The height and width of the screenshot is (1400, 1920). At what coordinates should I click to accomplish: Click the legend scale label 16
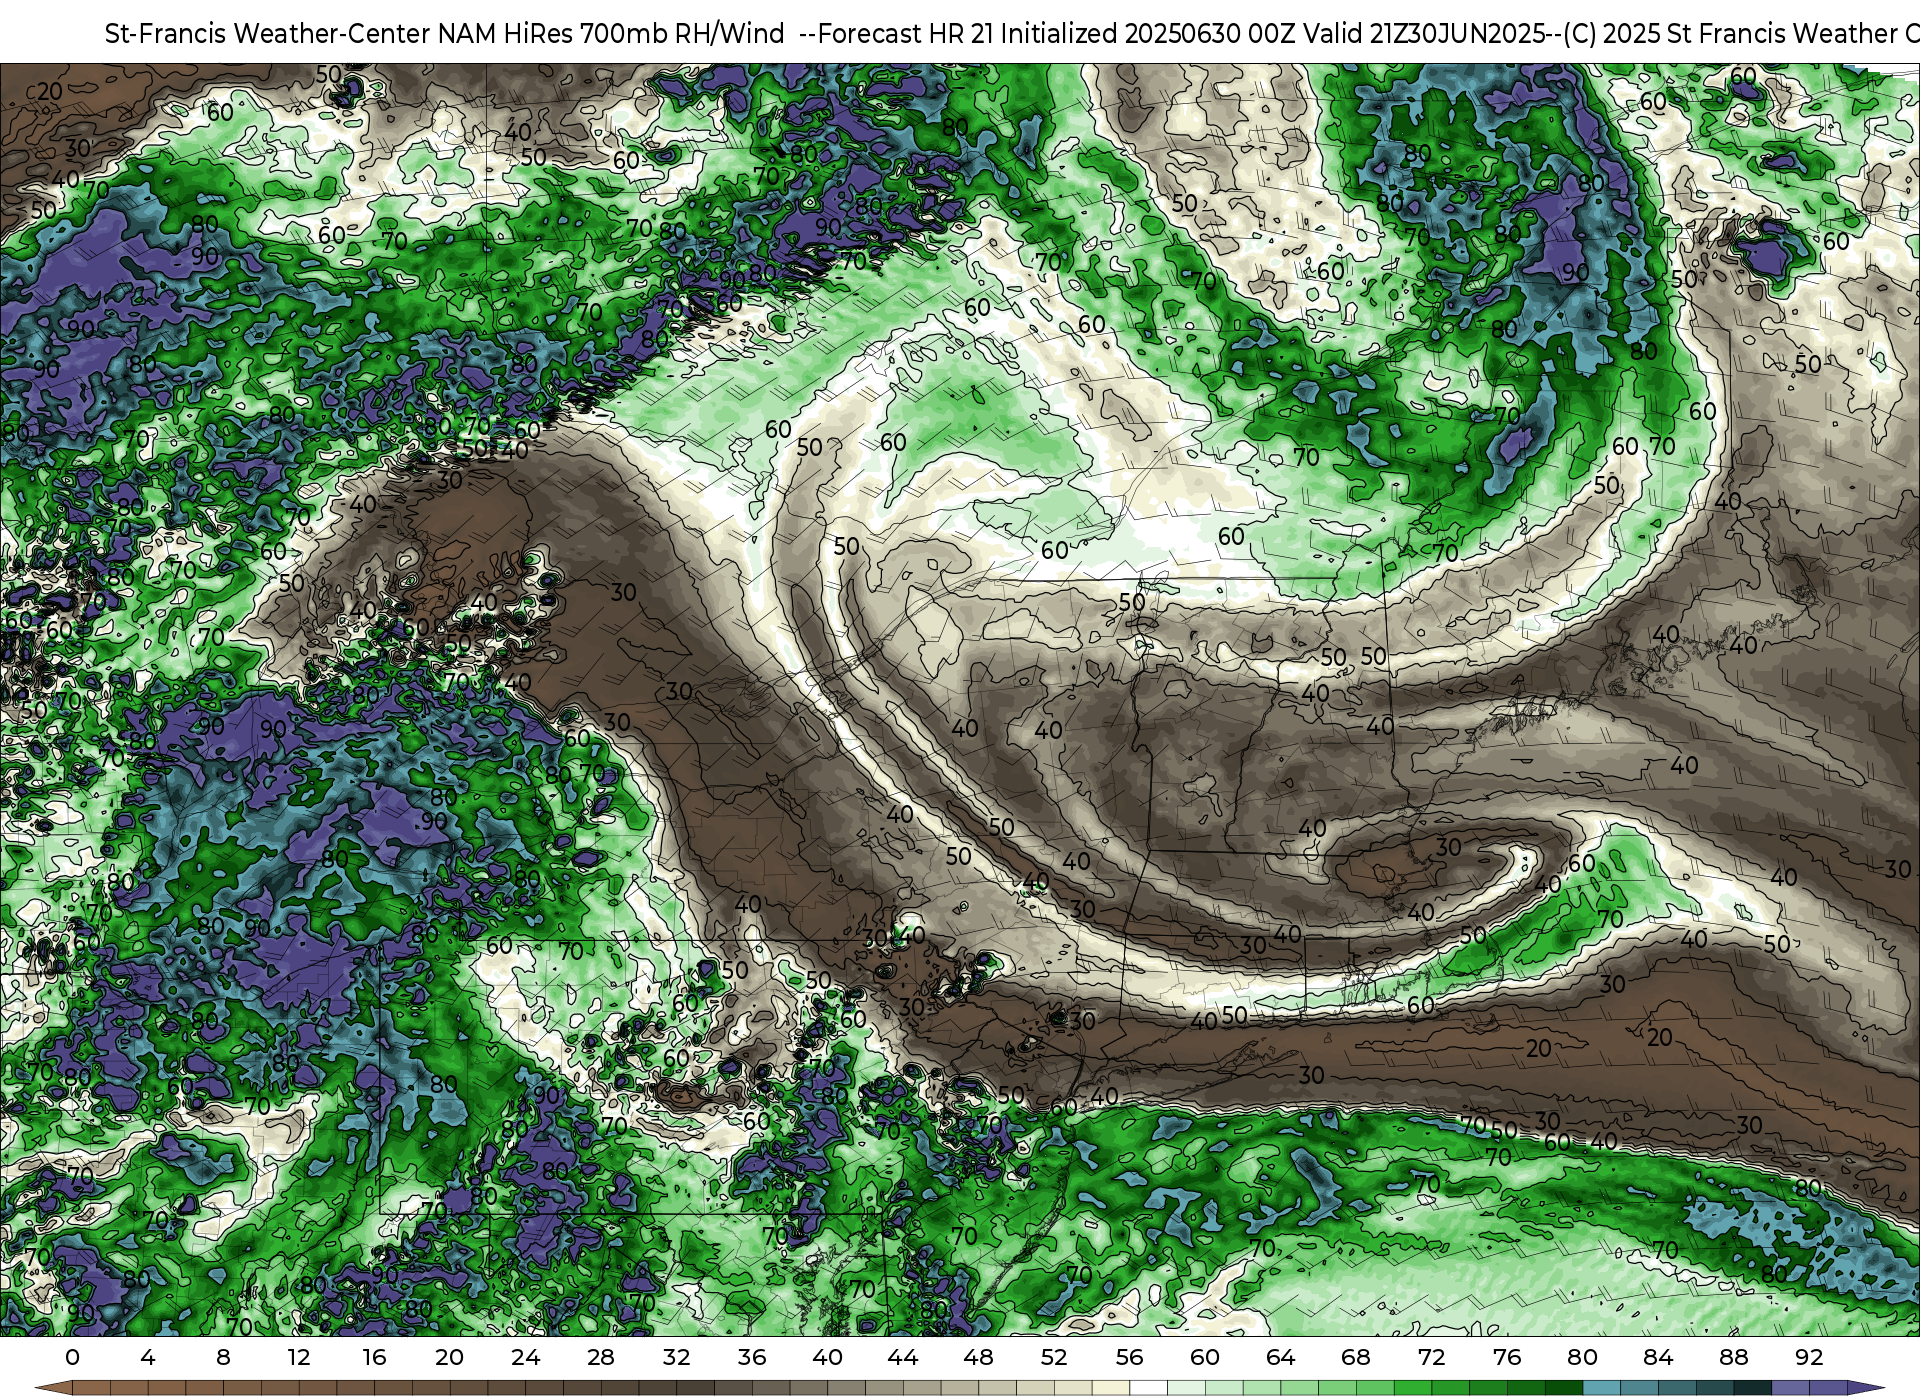(374, 1357)
